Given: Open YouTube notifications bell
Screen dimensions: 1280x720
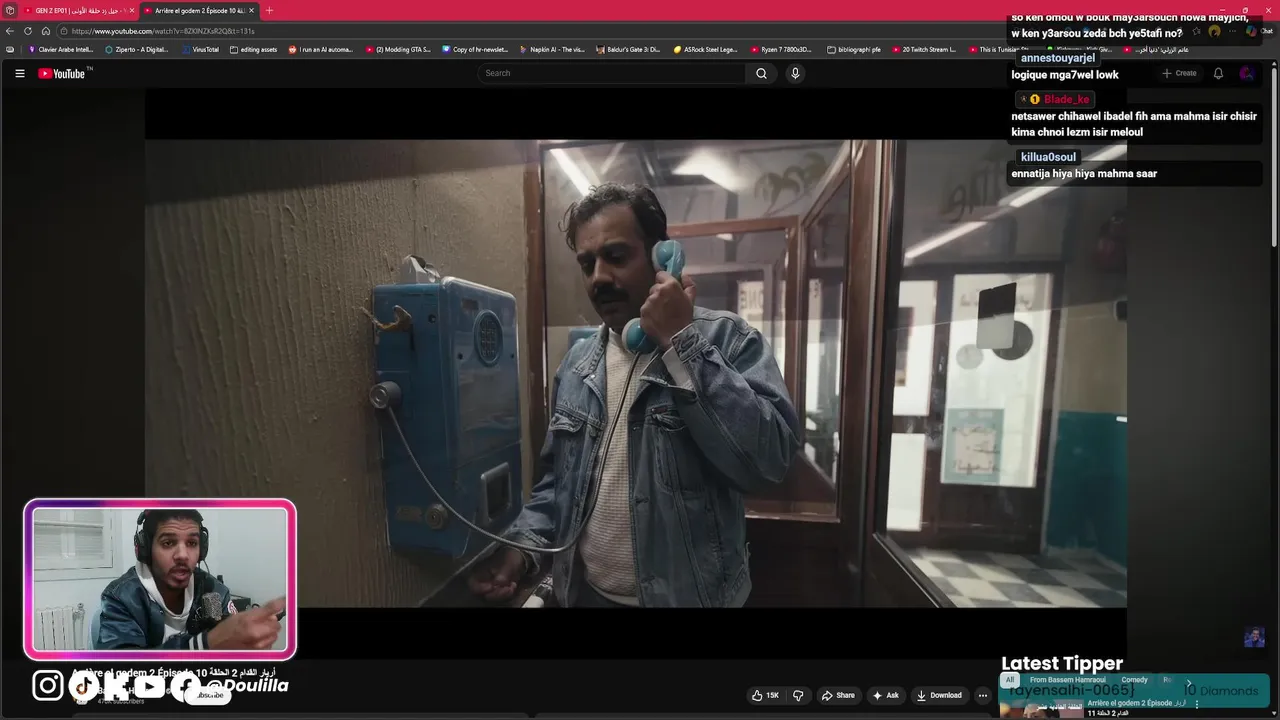Looking at the screenshot, I should point(1218,73).
